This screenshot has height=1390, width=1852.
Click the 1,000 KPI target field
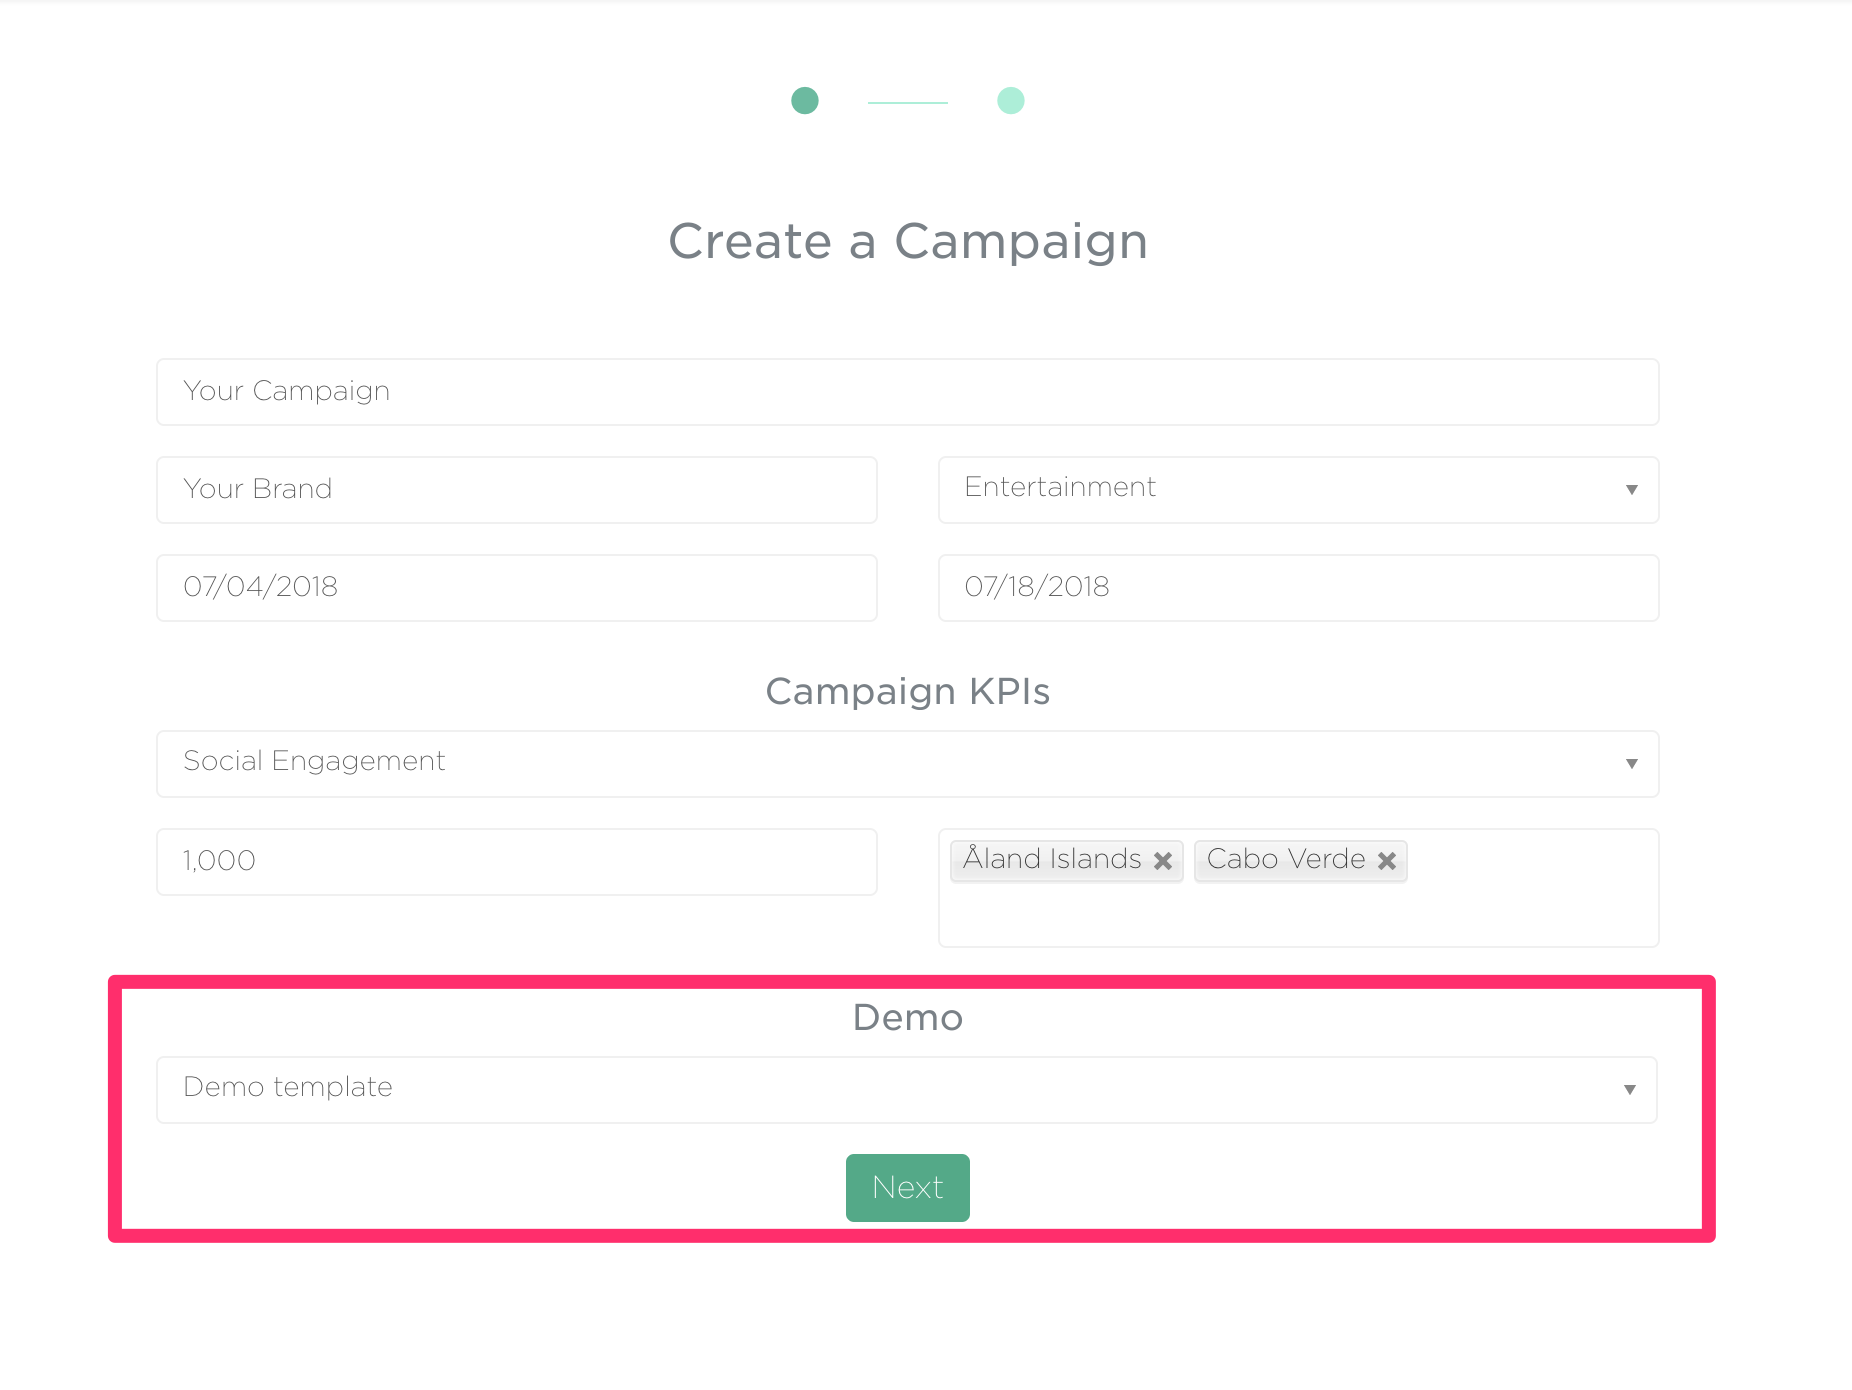click(x=517, y=862)
